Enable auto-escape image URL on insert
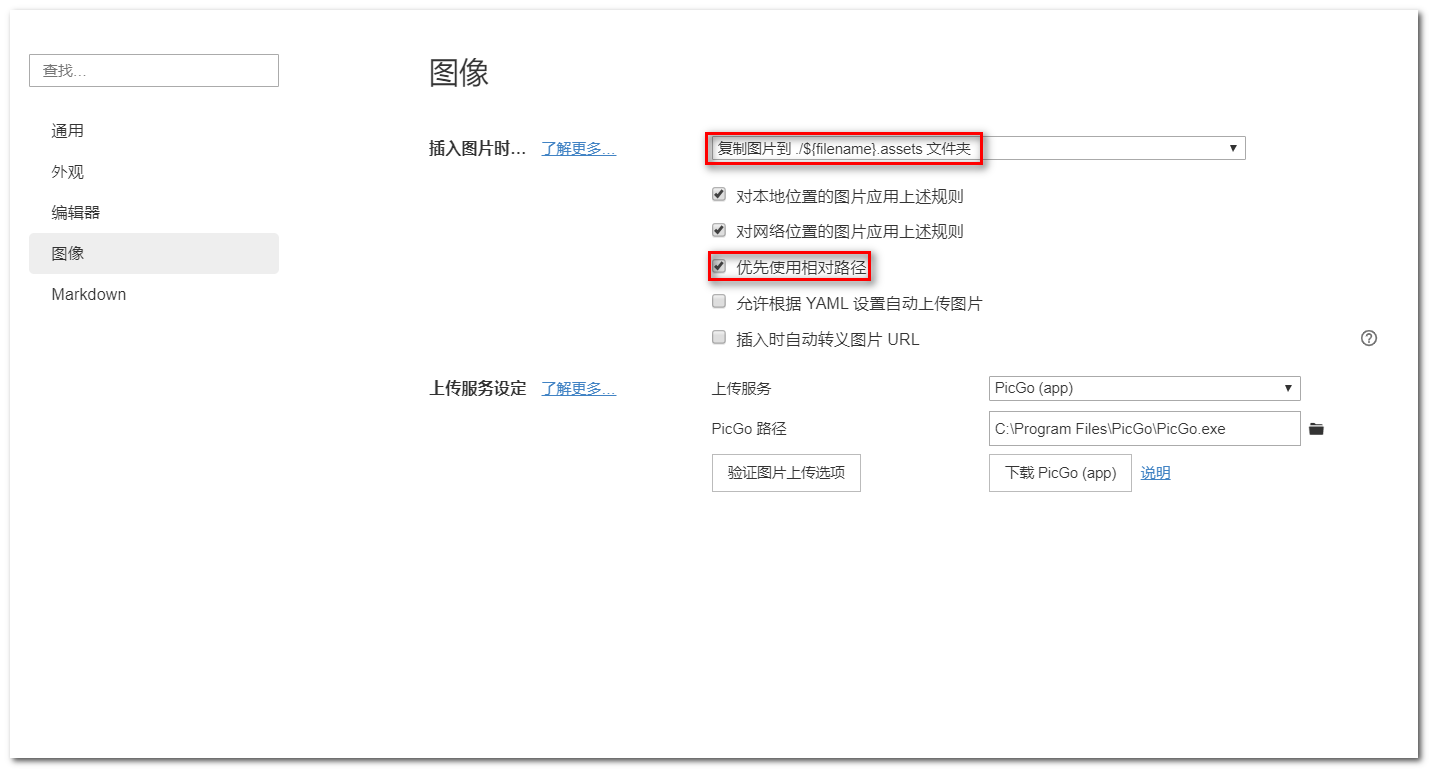The height and width of the screenshot is (769, 1429). (718, 338)
